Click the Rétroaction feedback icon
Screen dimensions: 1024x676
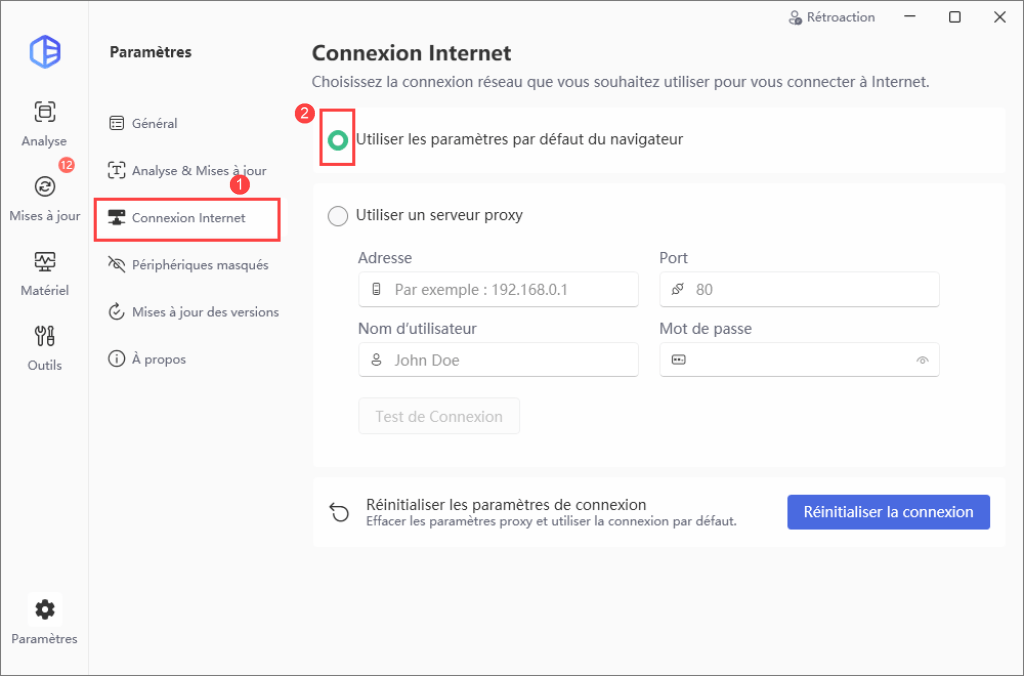[x=795, y=18]
